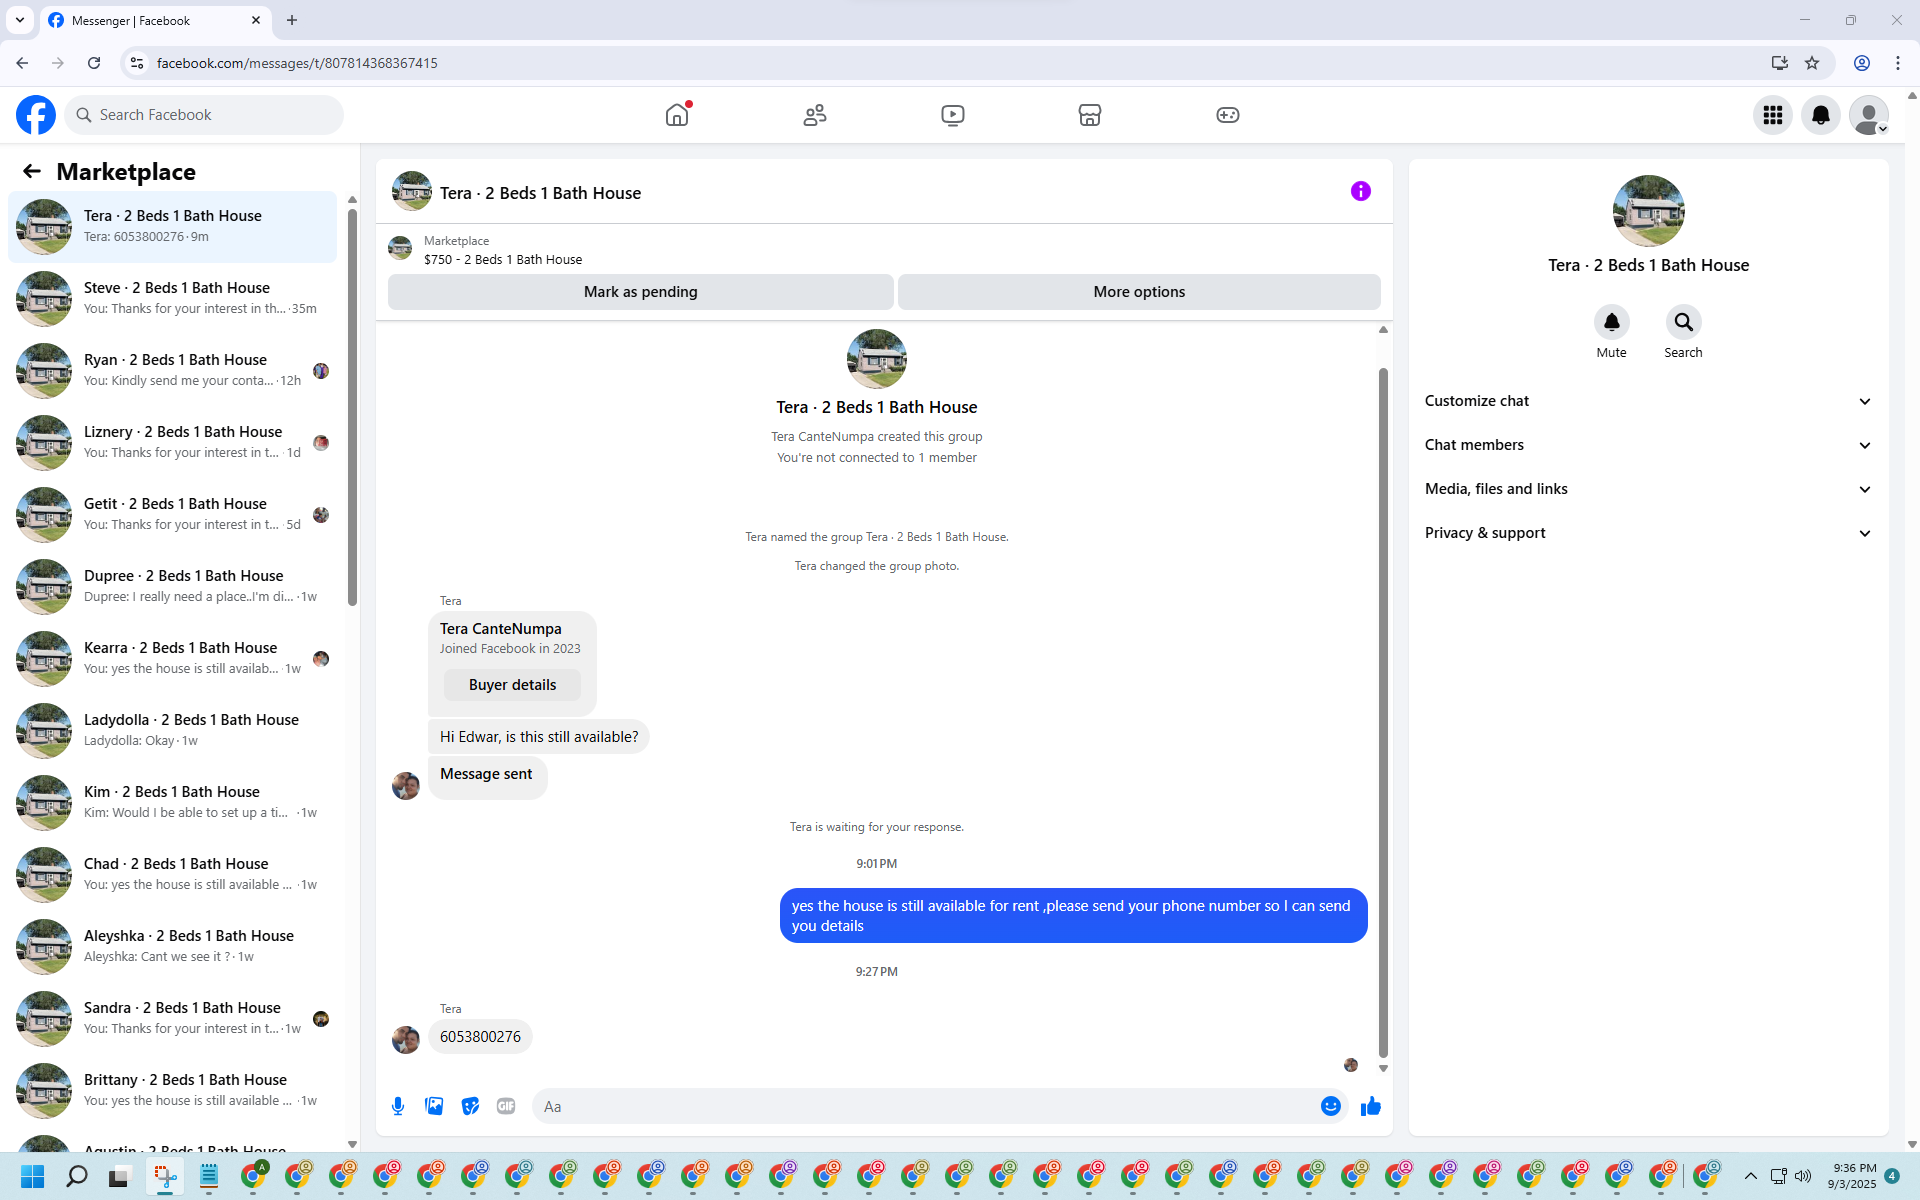Open the Chrome tab search dropdown
The height and width of the screenshot is (1200, 1920).
coord(20,20)
